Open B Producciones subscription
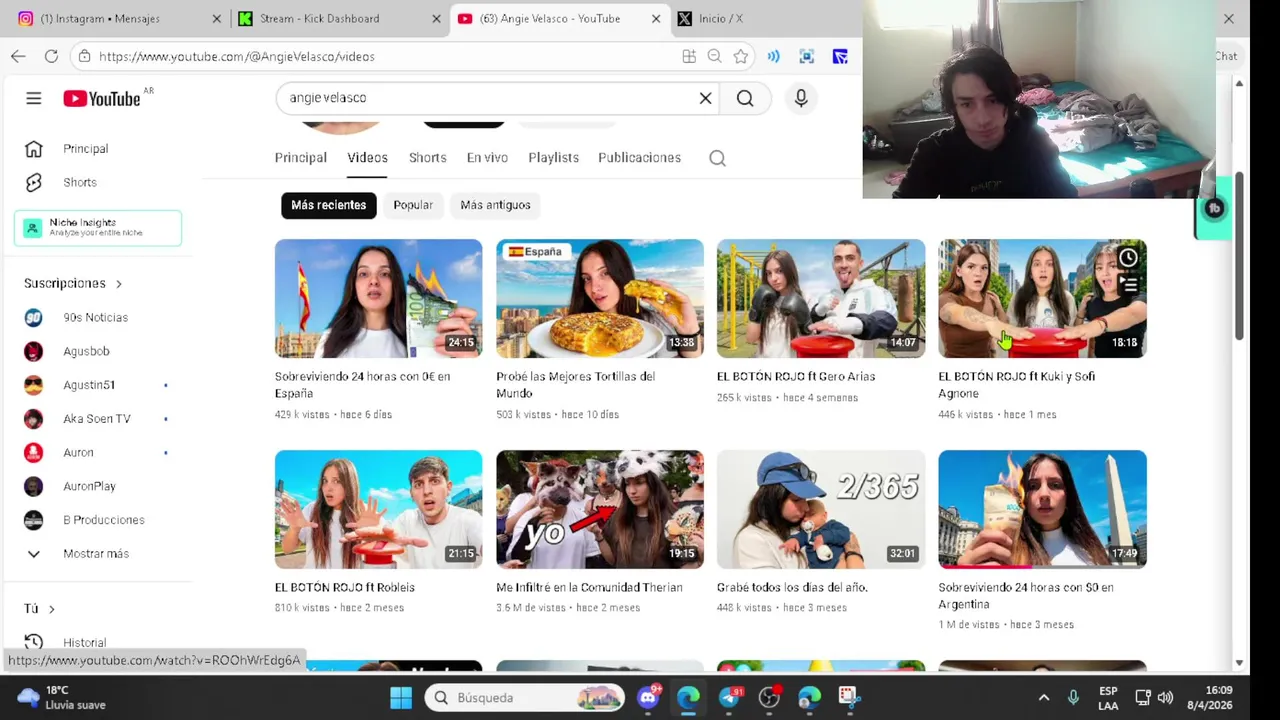Screen dimensions: 1280x720 pos(104,520)
